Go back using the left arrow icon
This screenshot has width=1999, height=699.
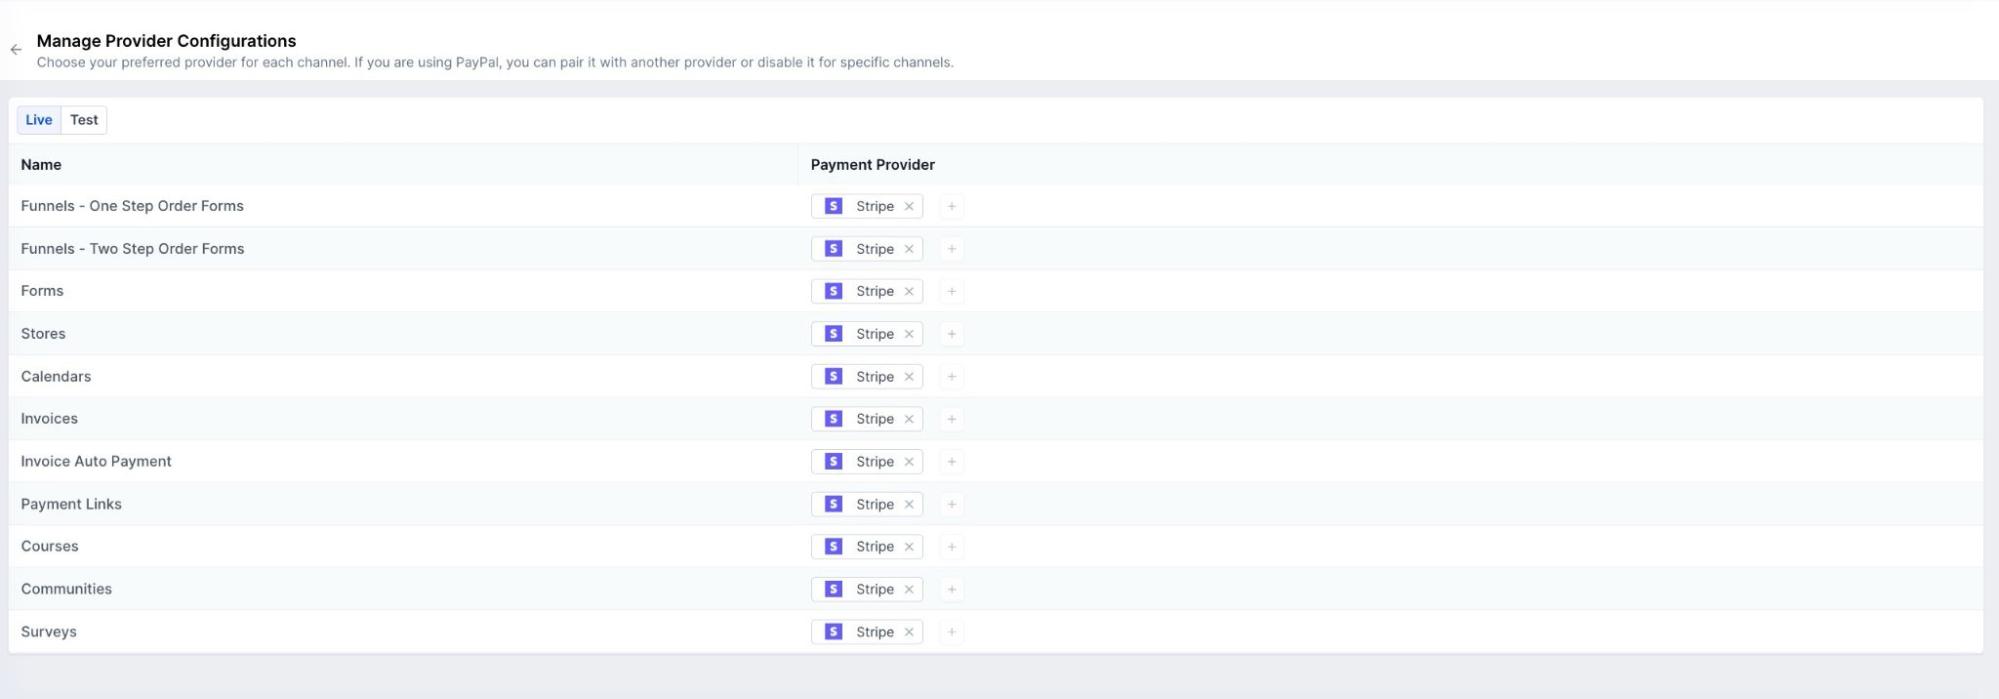[x=16, y=49]
